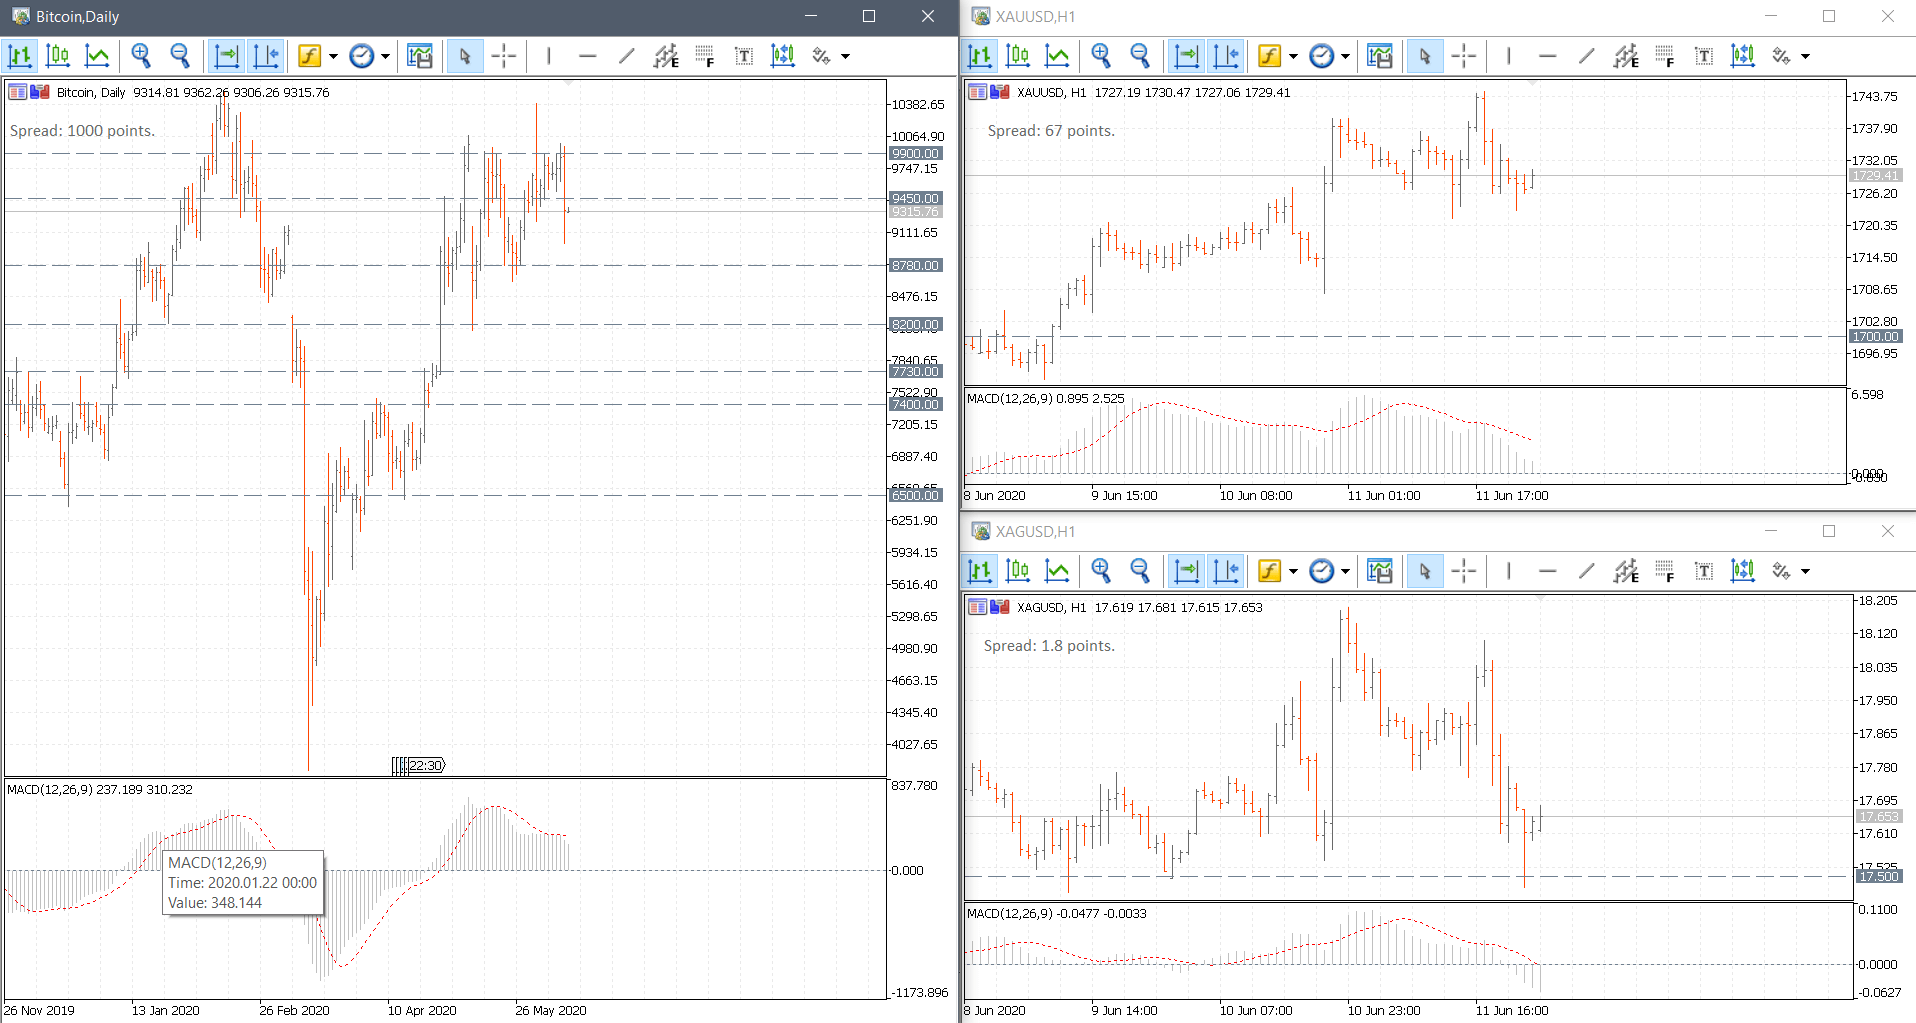The height and width of the screenshot is (1023, 1916).
Task: Open Templates icon in XAUUSD toolbar
Action: coord(1380,56)
